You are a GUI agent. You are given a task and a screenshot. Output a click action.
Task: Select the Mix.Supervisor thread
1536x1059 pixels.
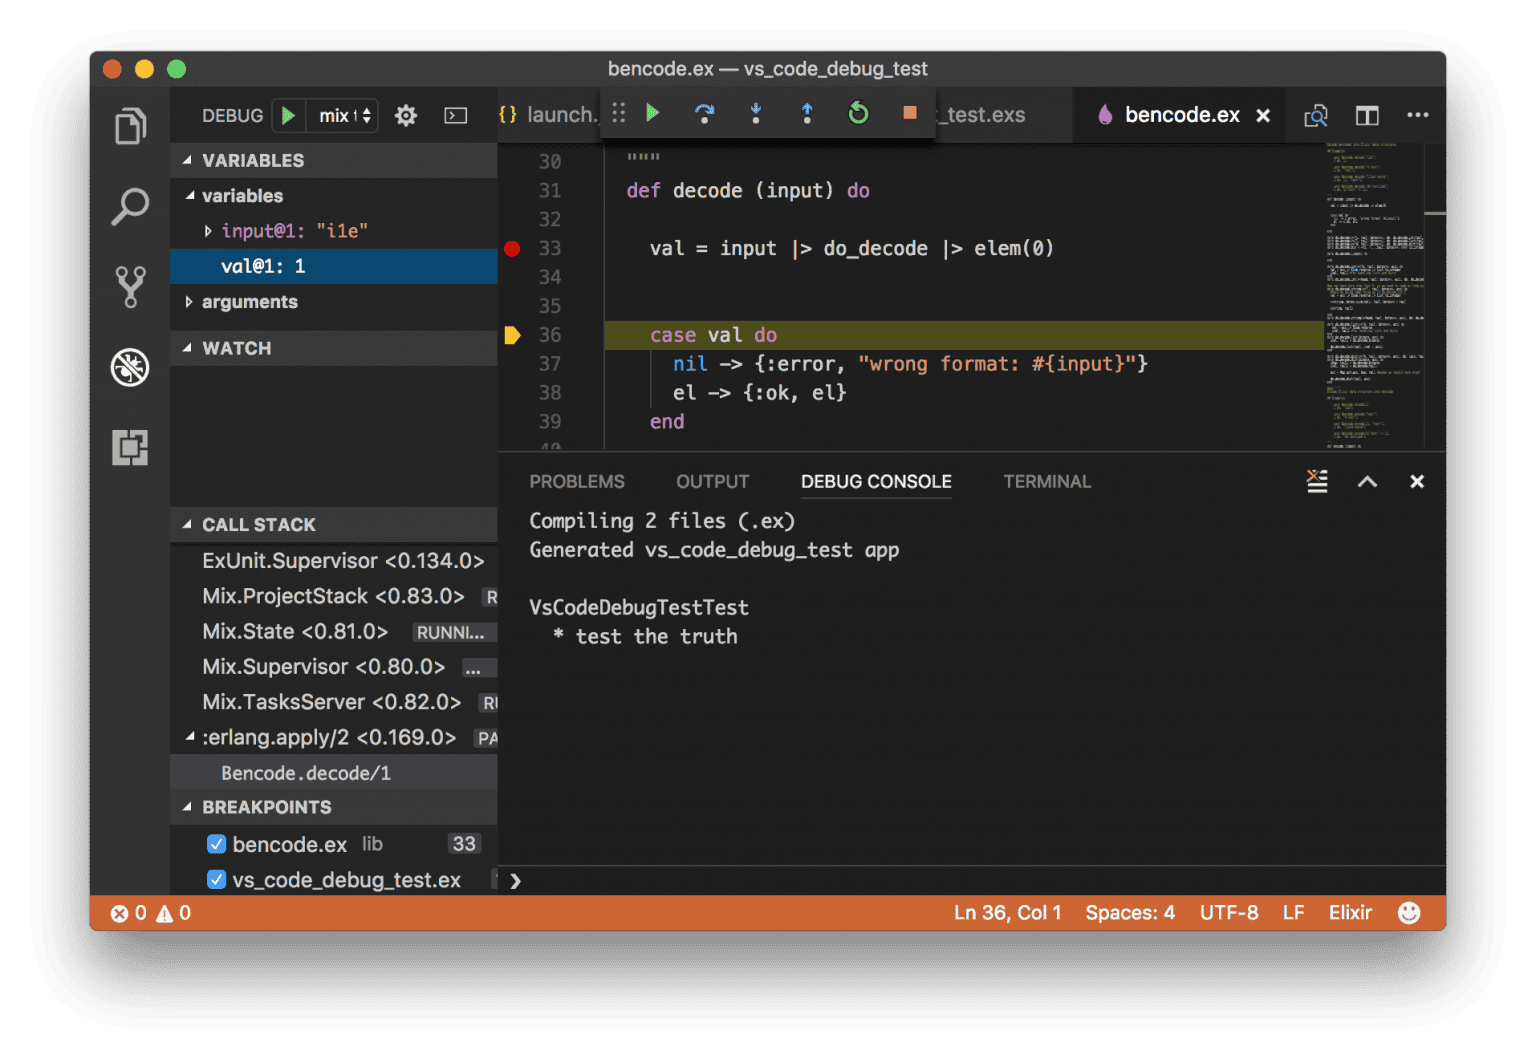(334, 667)
